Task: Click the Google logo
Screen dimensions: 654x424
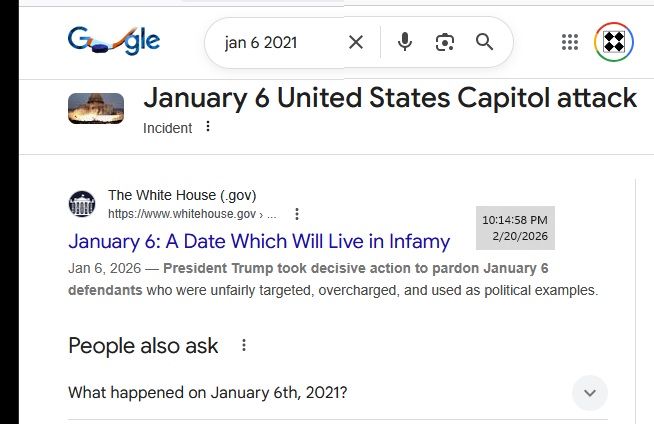Action: pos(114,41)
